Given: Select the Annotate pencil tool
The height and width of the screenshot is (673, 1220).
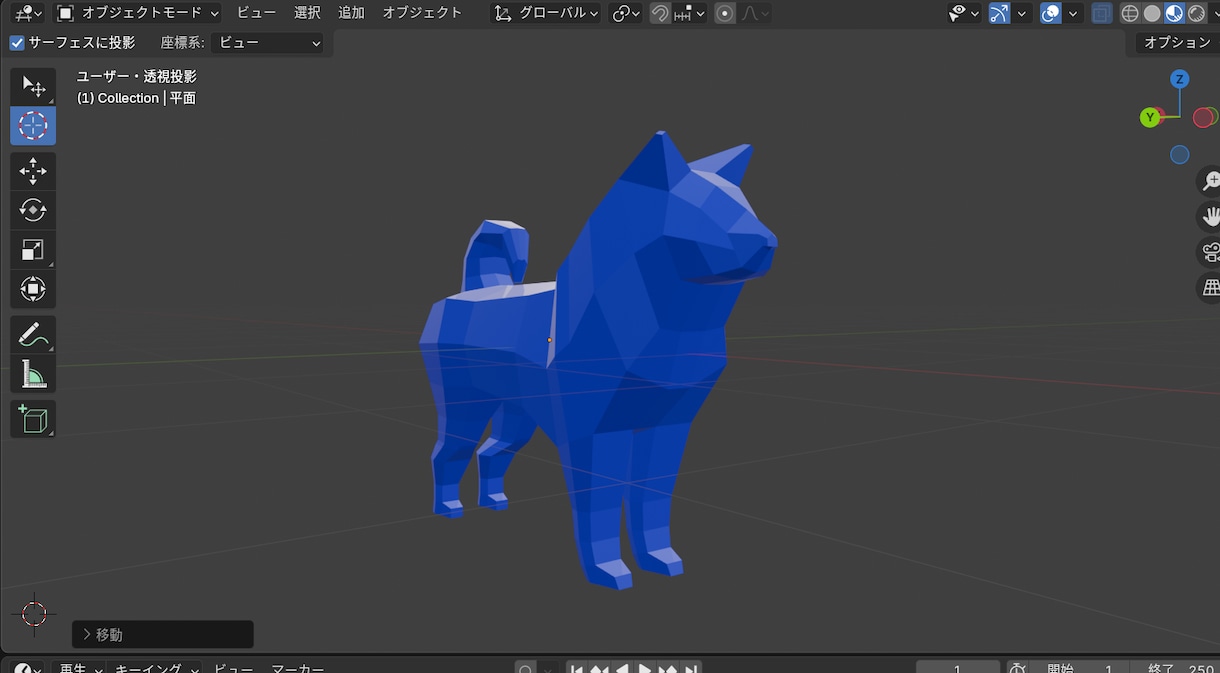Looking at the screenshot, I should tap(33, 335).
